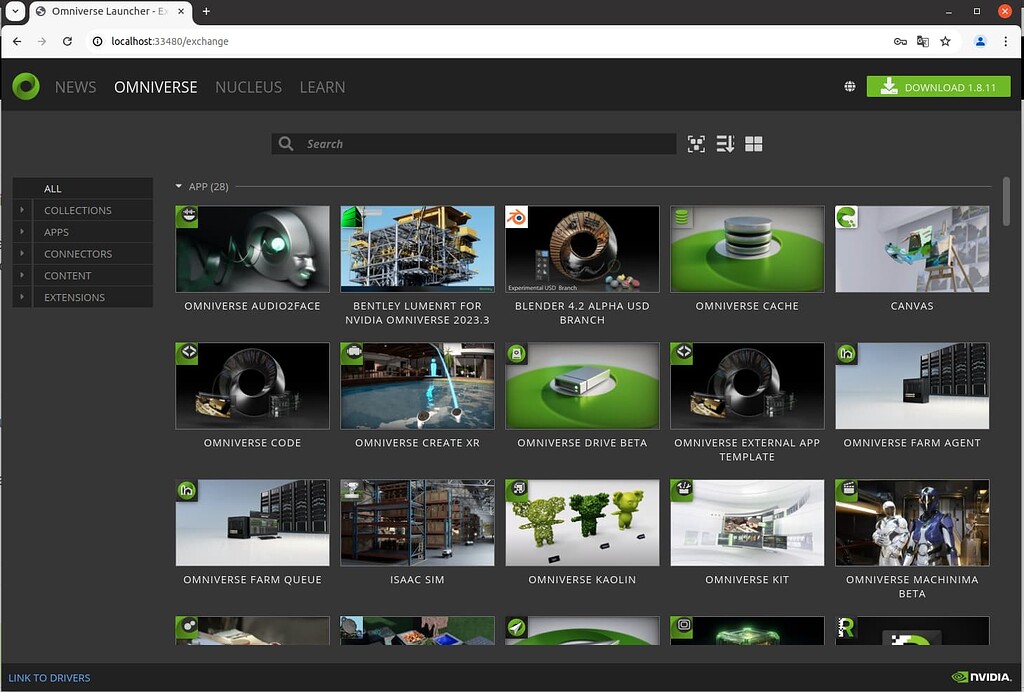The height and width of the screenshot is (692, 1024).
Task: Open the NEWS section
Action: click(x=75, y=87)
